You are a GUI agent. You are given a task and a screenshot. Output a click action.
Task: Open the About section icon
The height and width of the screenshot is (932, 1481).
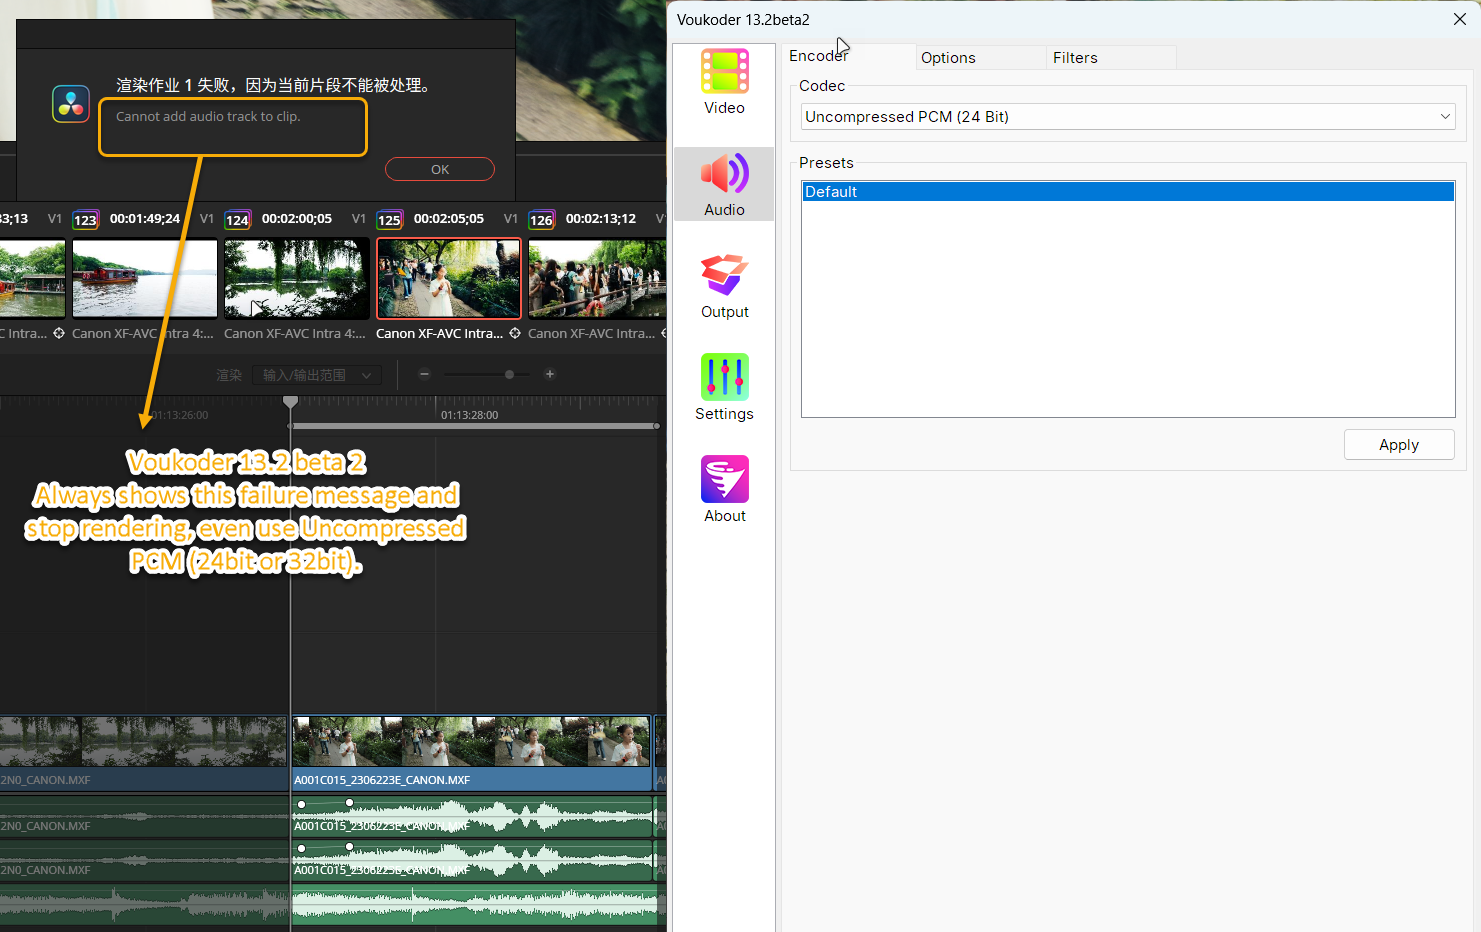pos(724,479)
